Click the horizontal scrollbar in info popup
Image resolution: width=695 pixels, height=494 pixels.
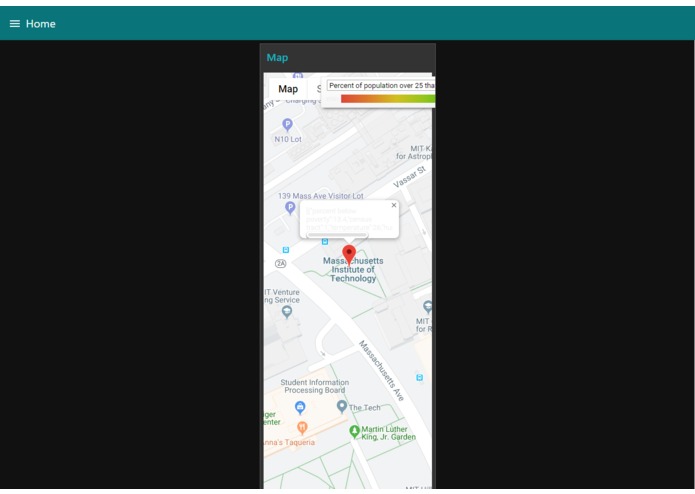click(x=337, y=235)
